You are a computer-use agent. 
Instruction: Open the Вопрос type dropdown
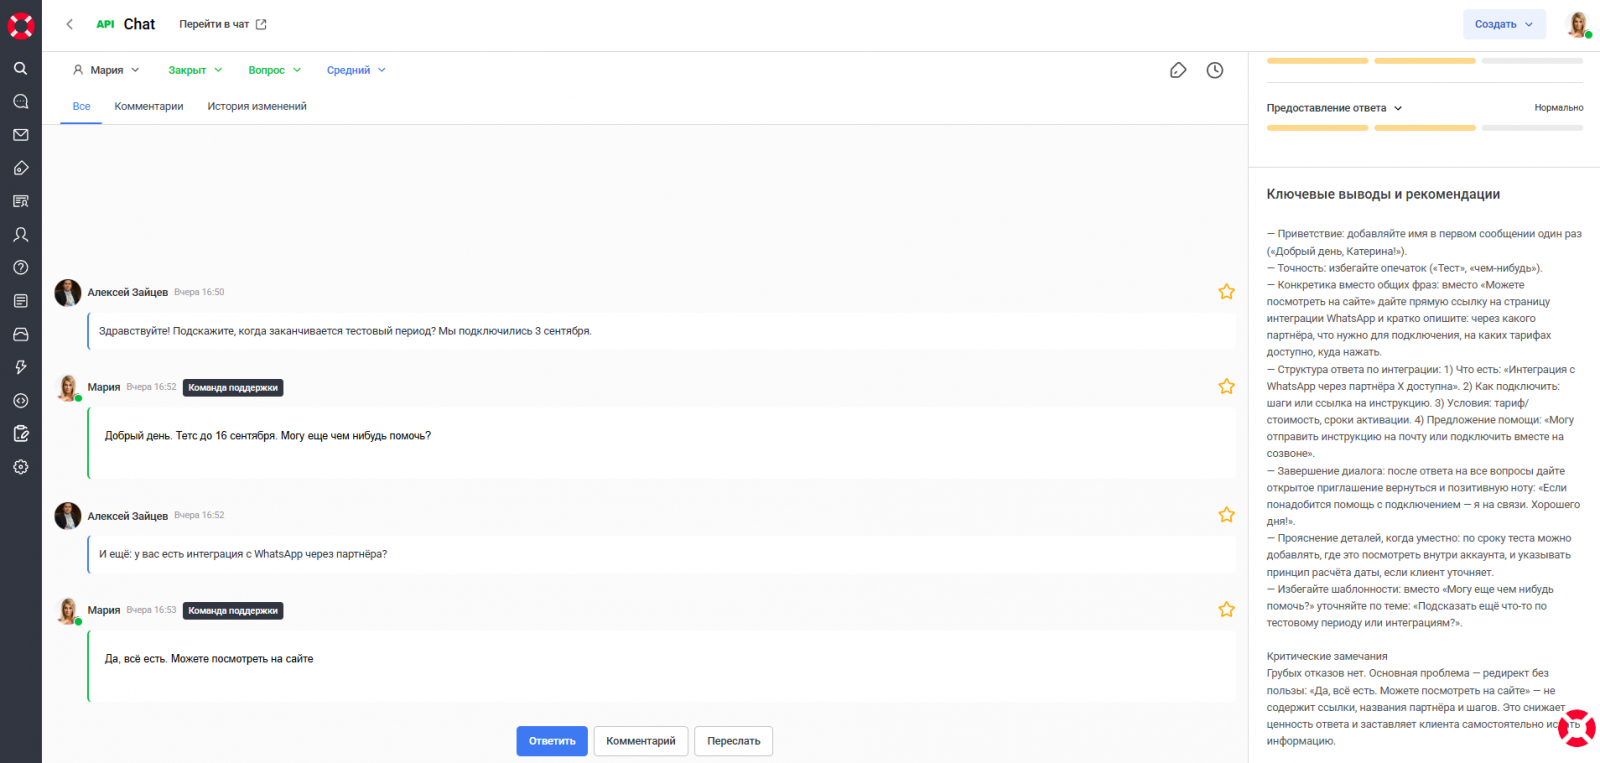pos(275,70)
